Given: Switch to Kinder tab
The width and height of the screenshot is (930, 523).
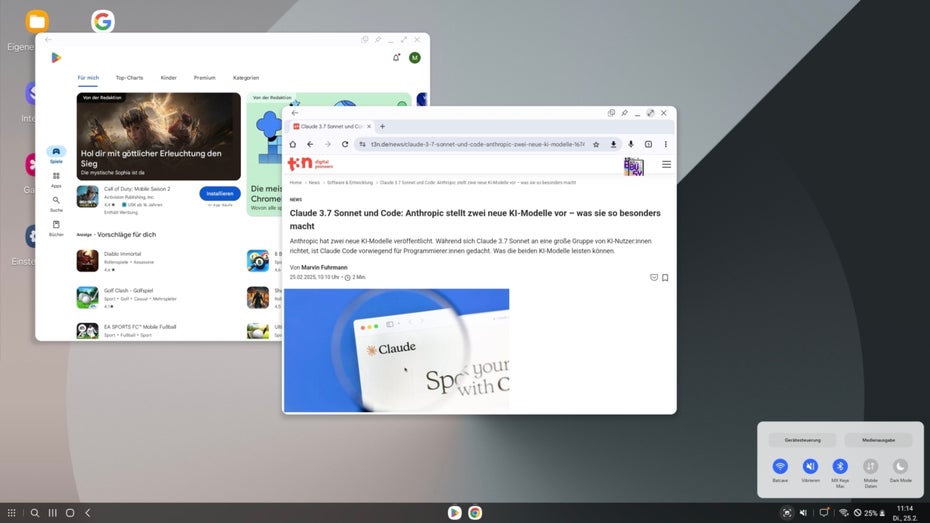Looking at the screenshot, I should point(168,78).
